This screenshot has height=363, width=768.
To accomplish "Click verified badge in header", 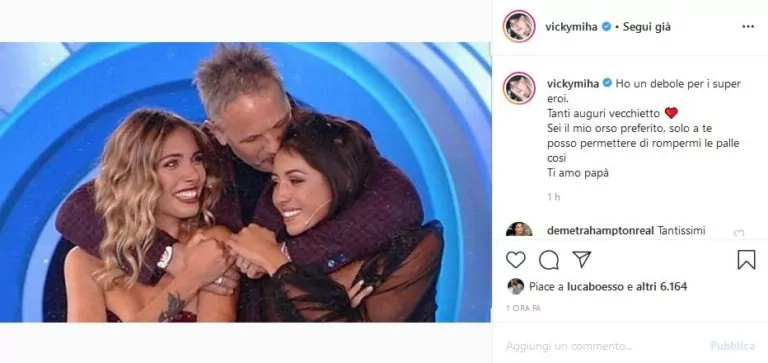I will coord(606,27).
